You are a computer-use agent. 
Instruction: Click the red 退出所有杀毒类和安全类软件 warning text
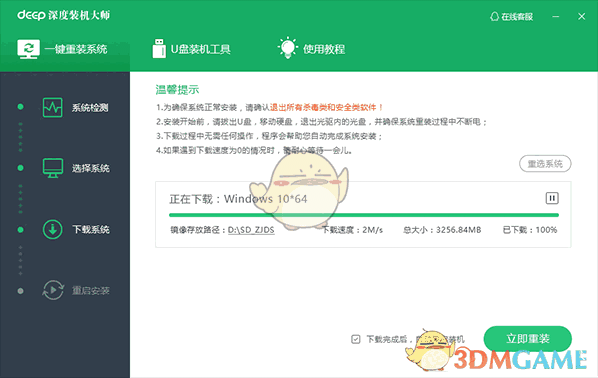point(326,108)
